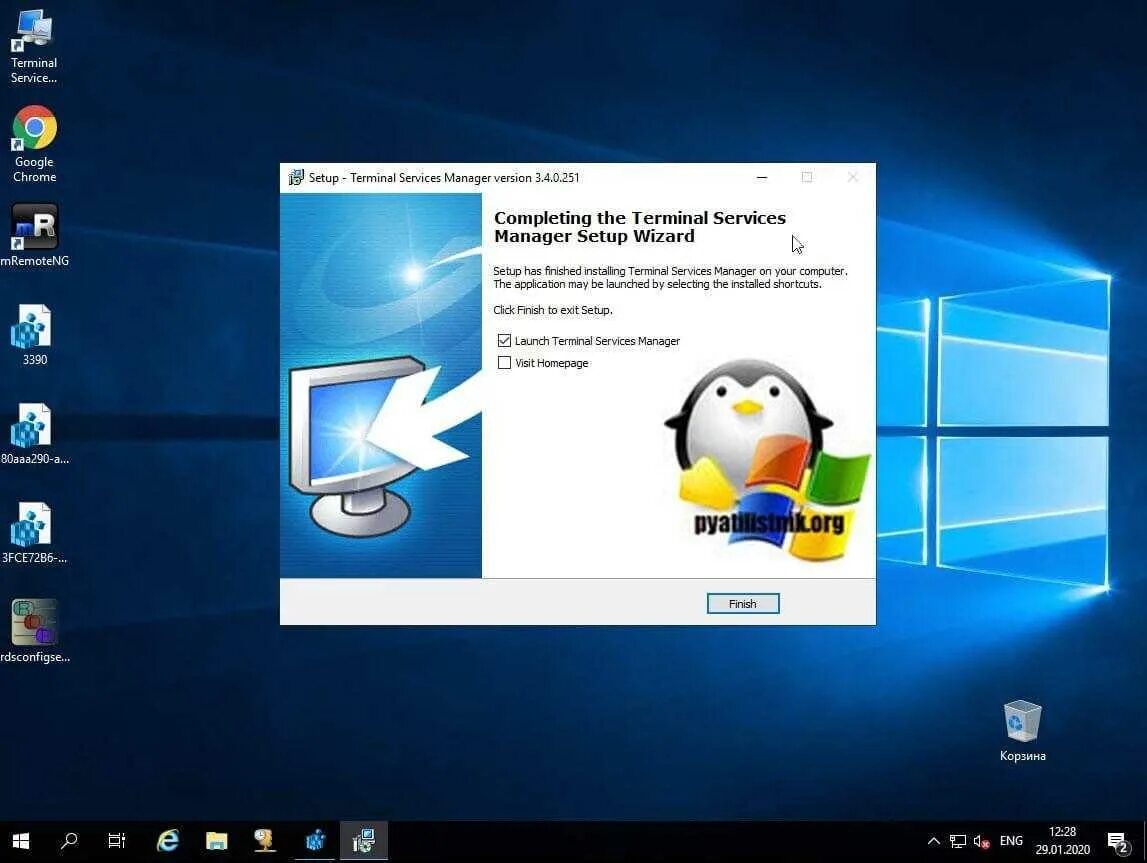Minimize the Setup wizard window
The width and height of the screenshot is (1147, 863).
[x=761, y=178]
